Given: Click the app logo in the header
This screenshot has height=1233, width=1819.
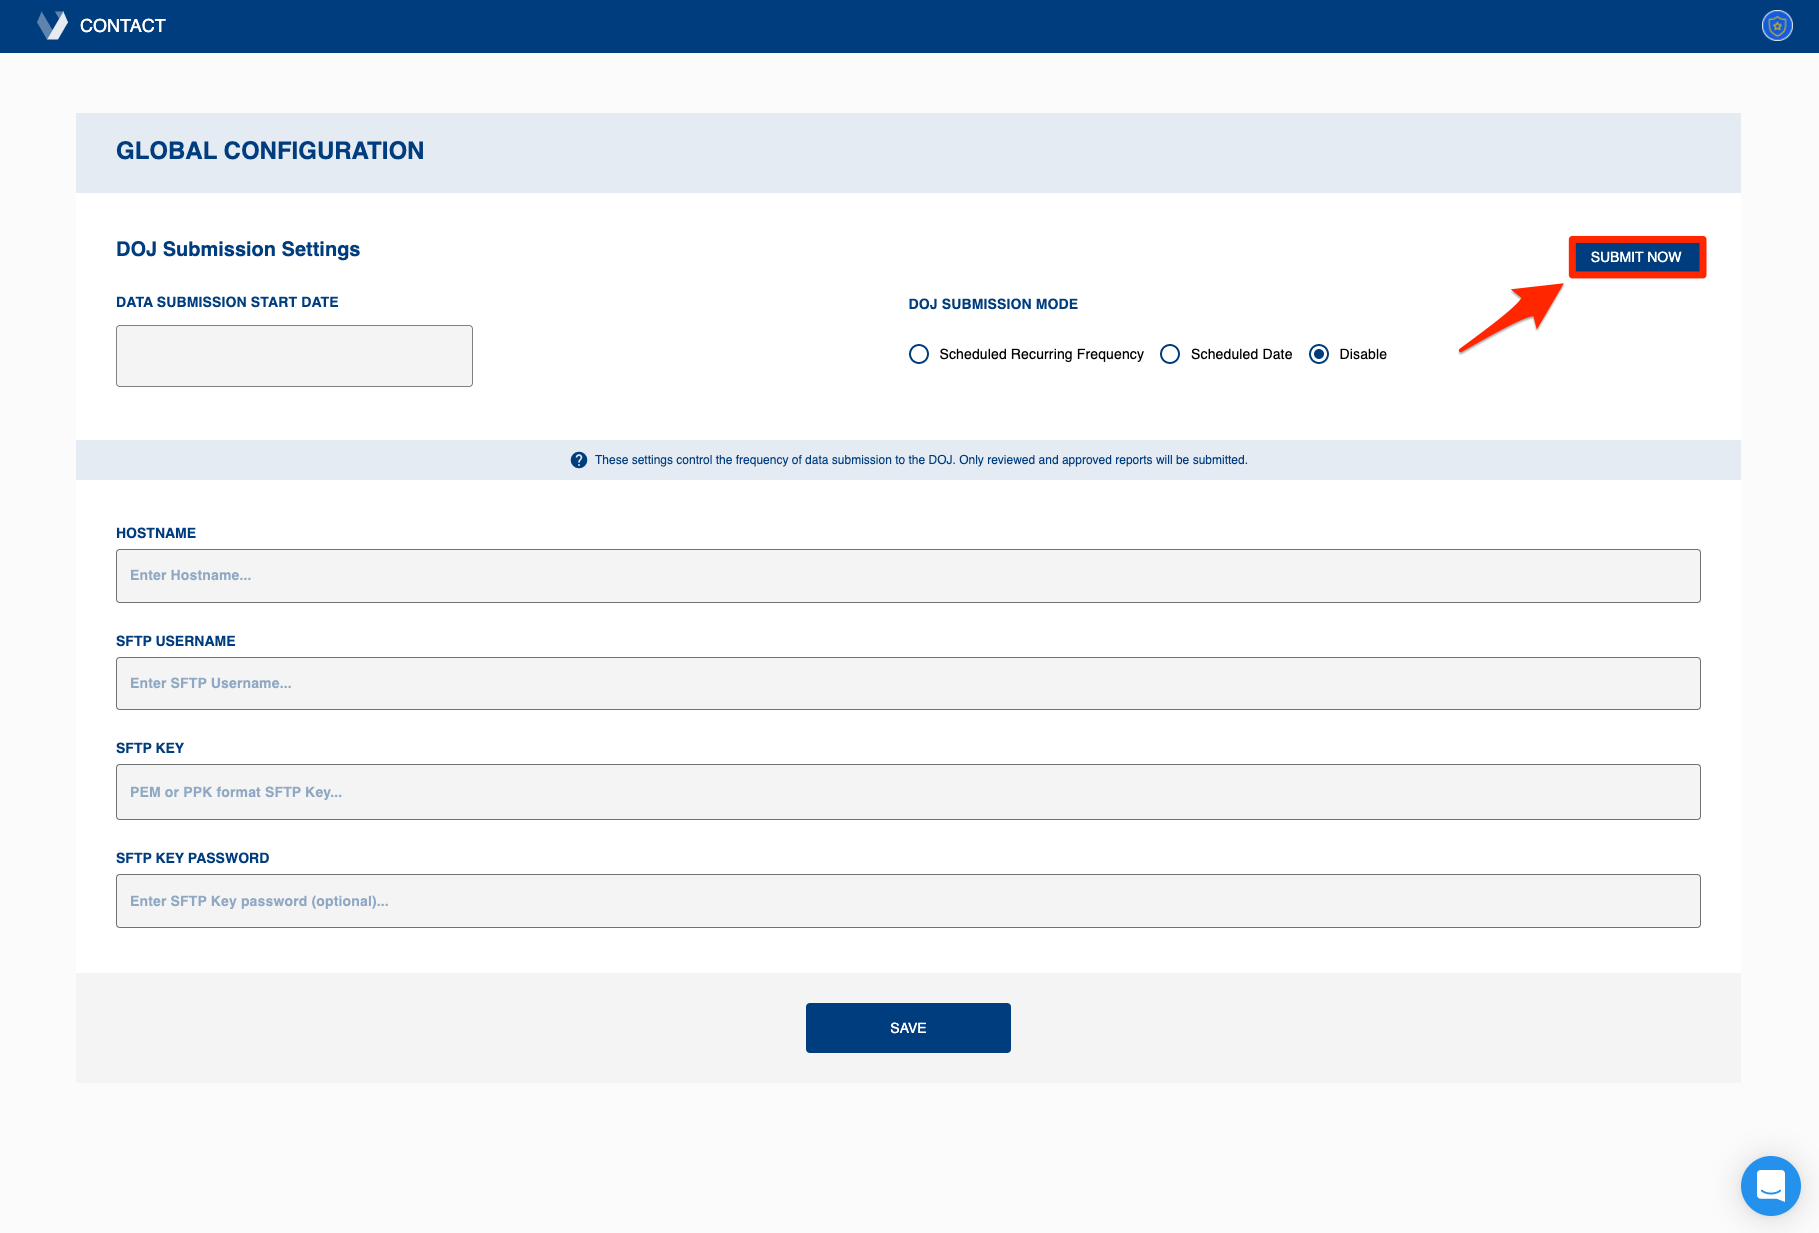Looking at the screenshot, I should pyautogui.click(x=52, y=26).
